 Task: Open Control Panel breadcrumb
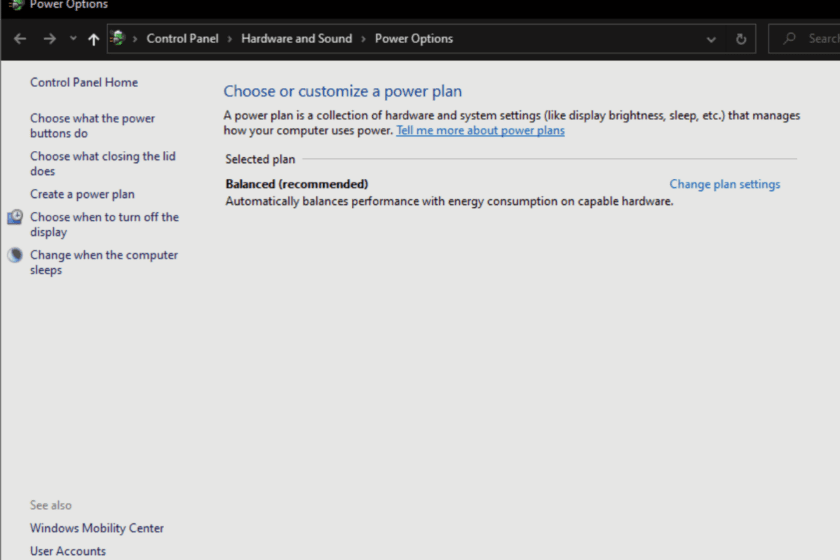(182, 39)
